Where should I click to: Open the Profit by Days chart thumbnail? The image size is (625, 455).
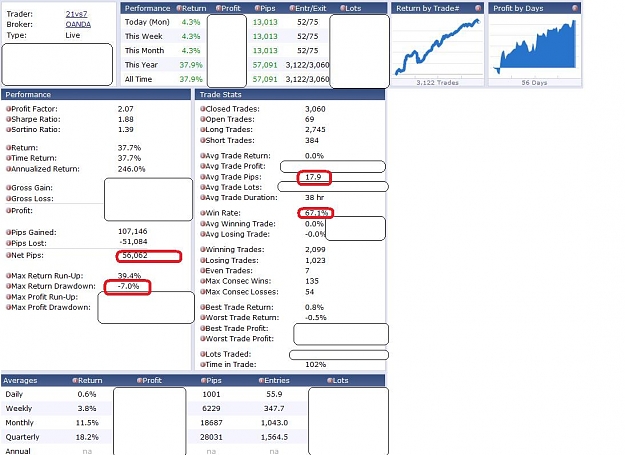pos(534,47)
